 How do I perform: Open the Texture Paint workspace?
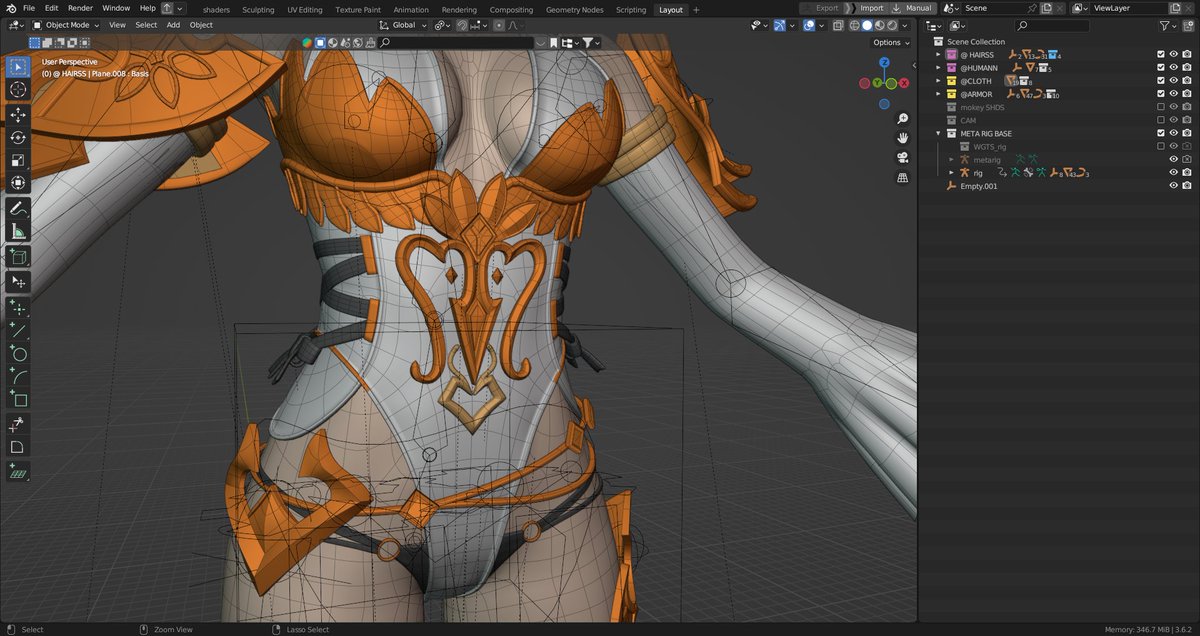click(358, 9)
